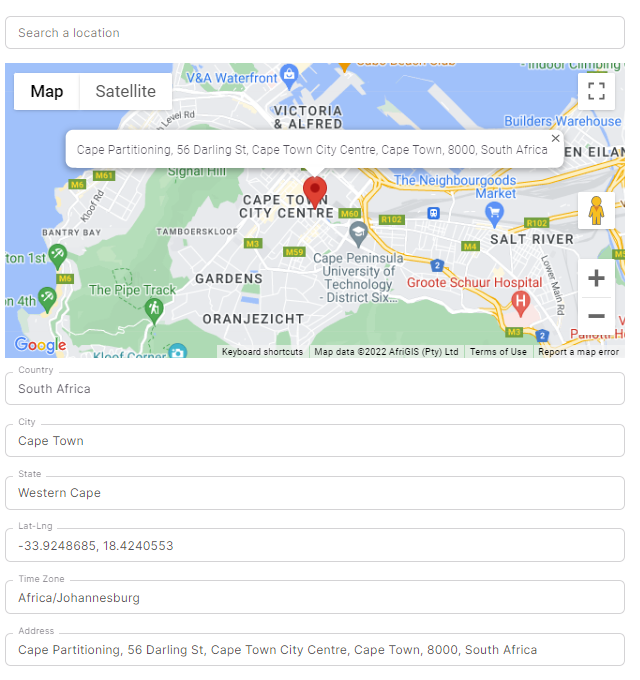Image resolution: width=640 pixels, height=680 pixels.
Task: Click the Google logo on map
Action: click(40, 345)
